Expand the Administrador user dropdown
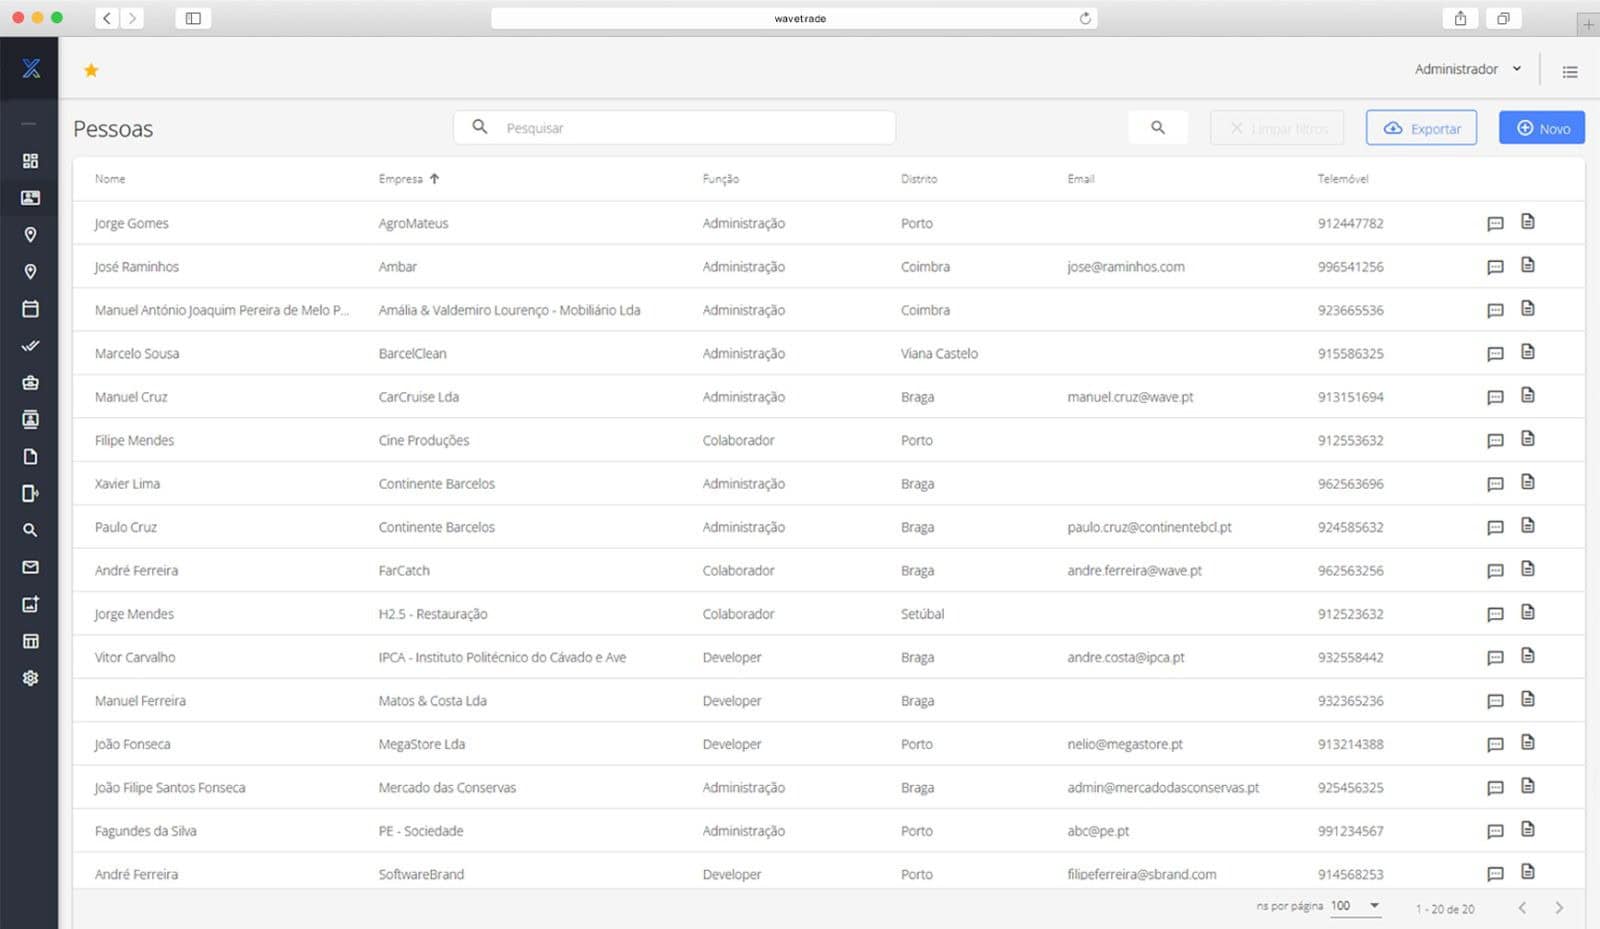 (x=1468, y=69)
